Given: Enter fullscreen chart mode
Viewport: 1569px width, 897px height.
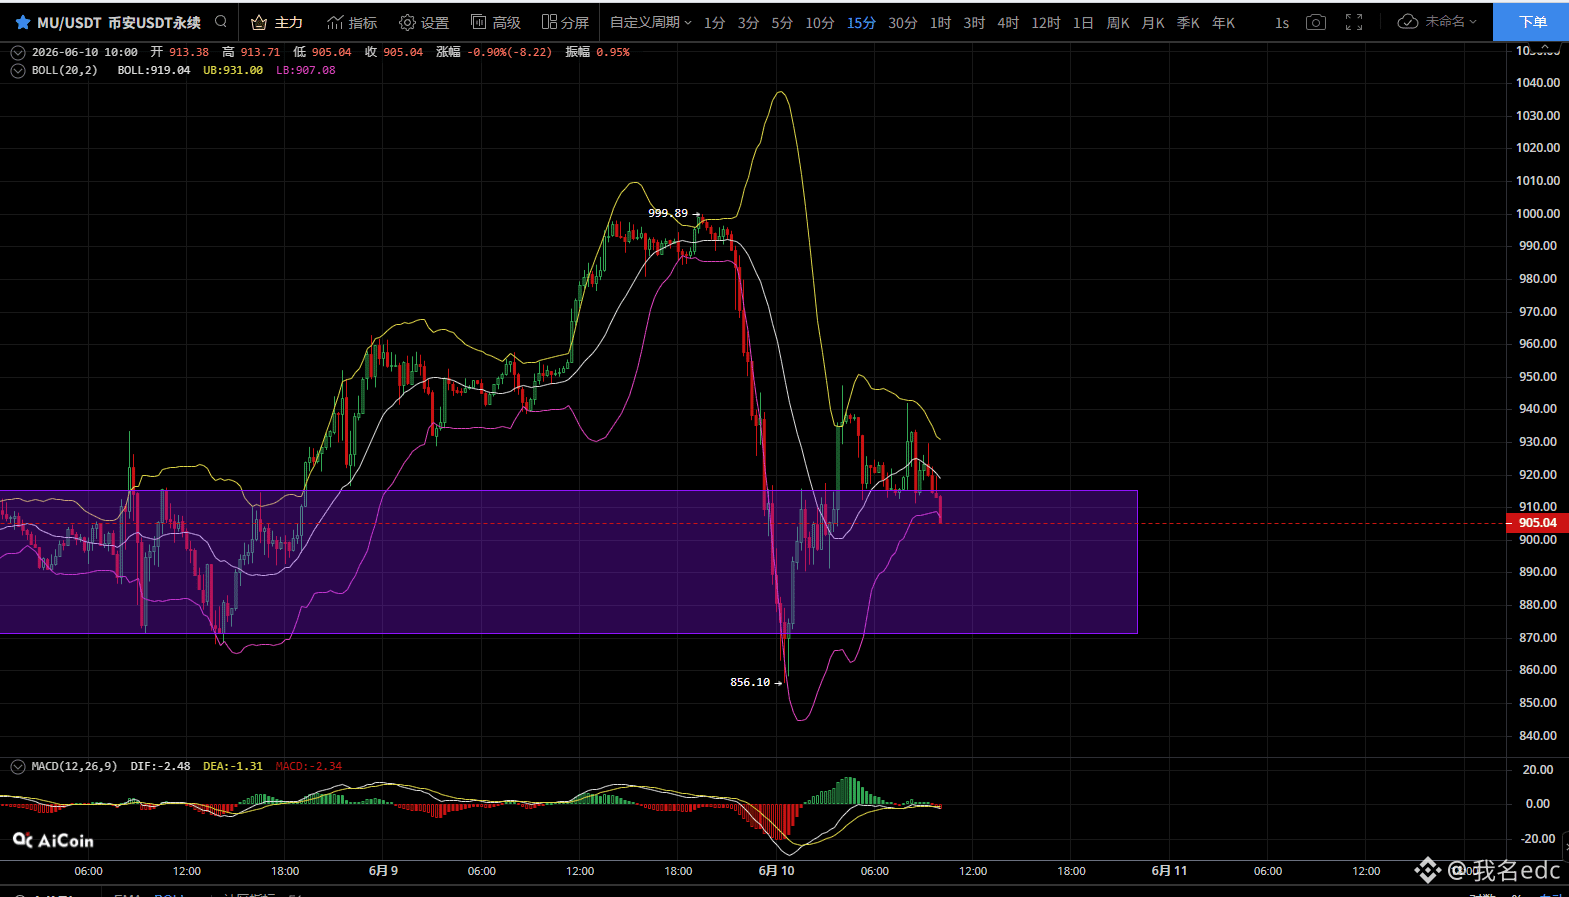Looking at the screenshot, I should (1354, 22).
